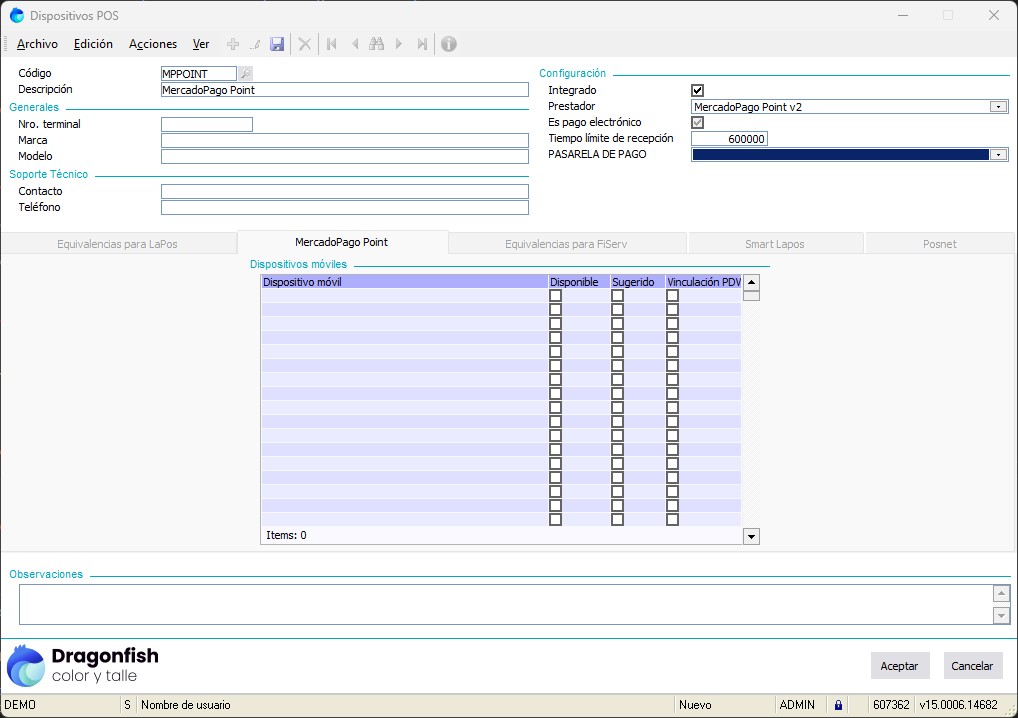Expand the PASARELA DE PAGO dropdown
The height and width of the screenshot is (718, 1018).
click(x=998, y=155)
